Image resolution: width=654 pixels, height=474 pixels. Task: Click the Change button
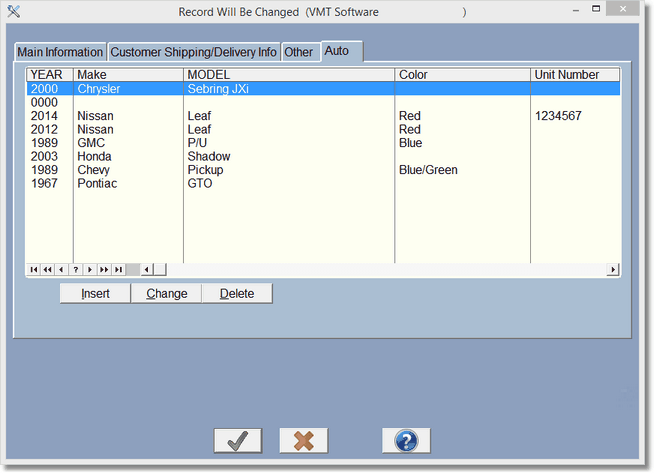166,293
